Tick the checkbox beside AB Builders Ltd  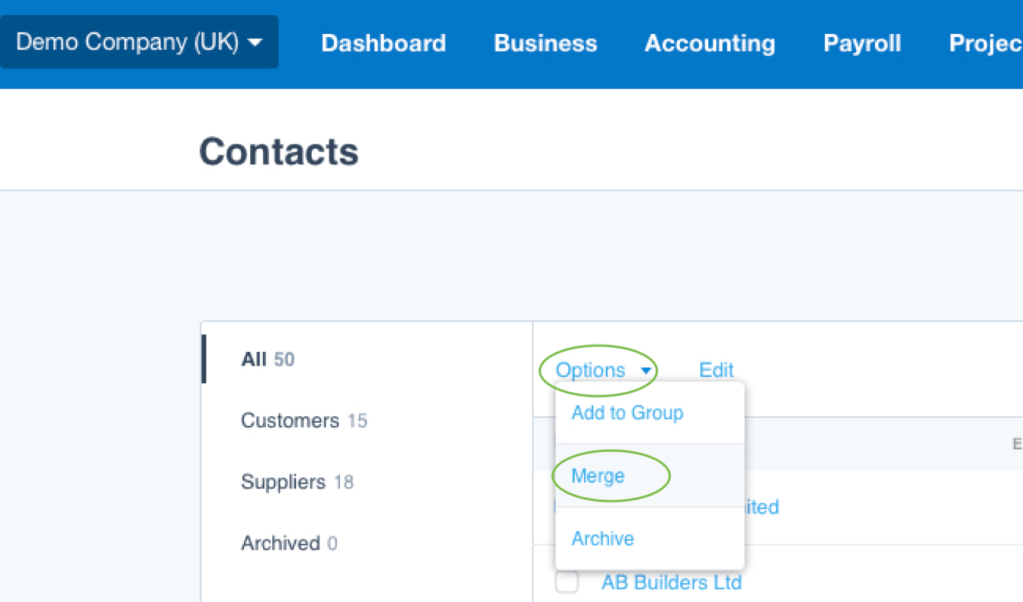coord(567,582)
